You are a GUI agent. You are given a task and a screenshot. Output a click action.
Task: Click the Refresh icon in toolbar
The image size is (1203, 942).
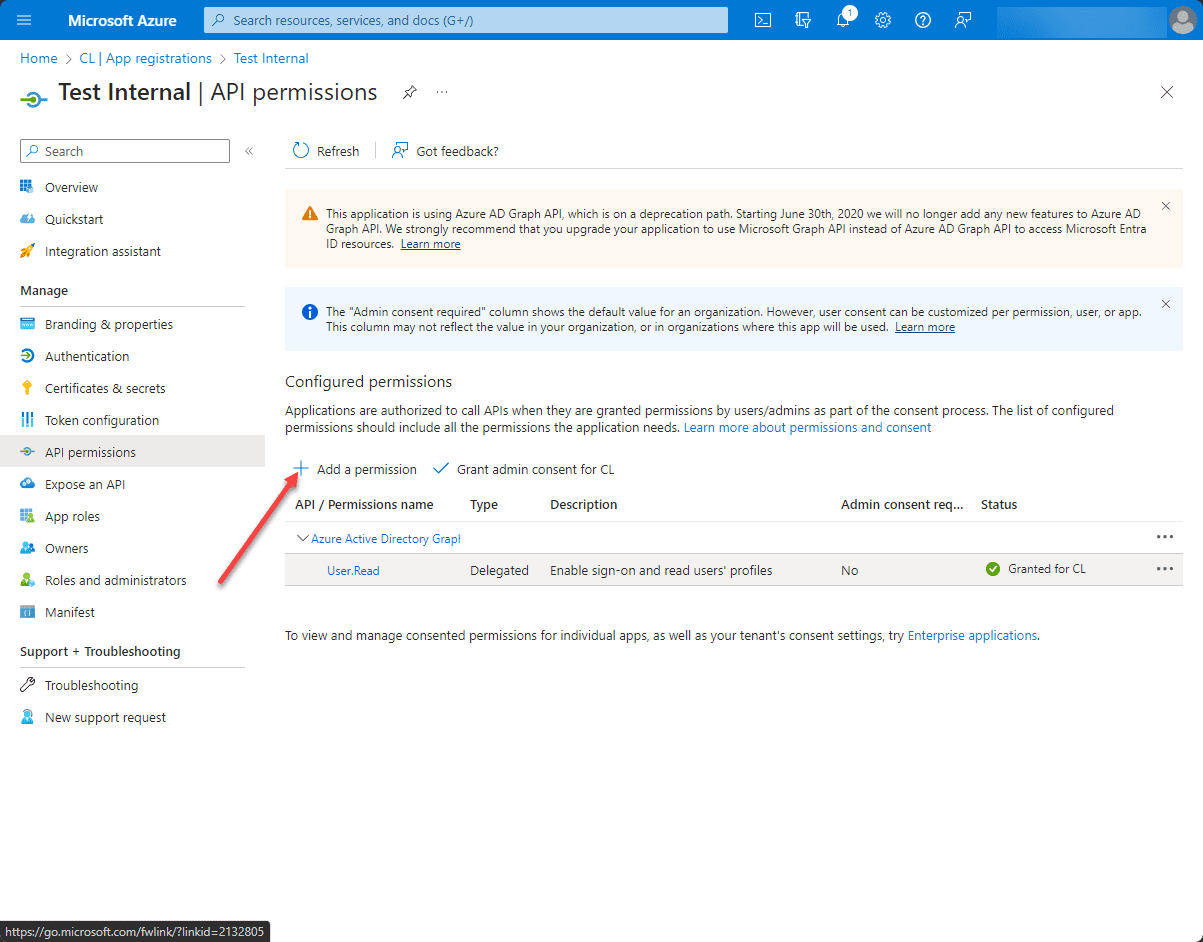pos(301,151)
